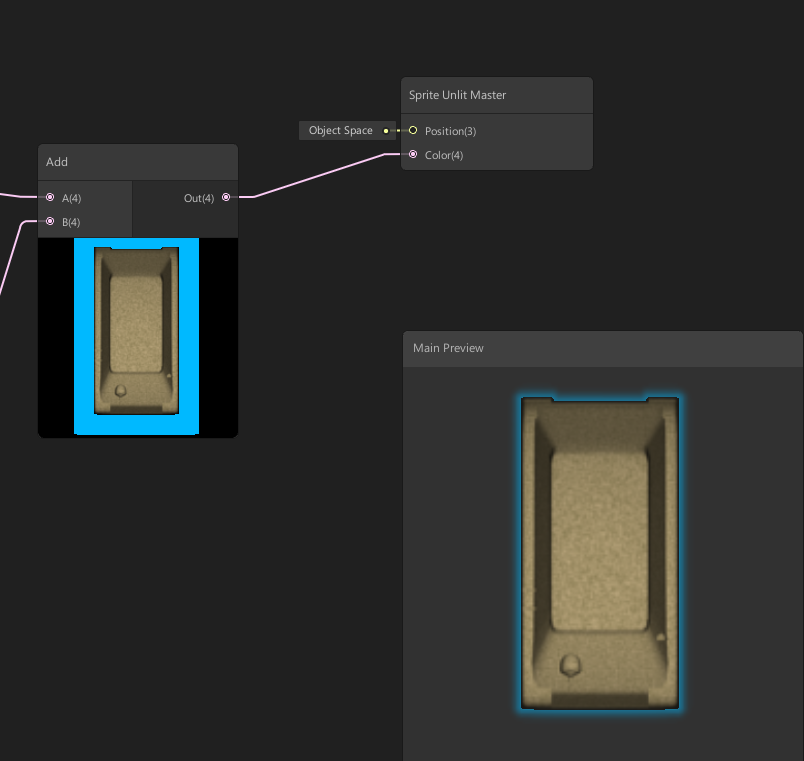Click the cyan-bordered sprite preview in Add node
804x761 pixels.
[137, 337]
